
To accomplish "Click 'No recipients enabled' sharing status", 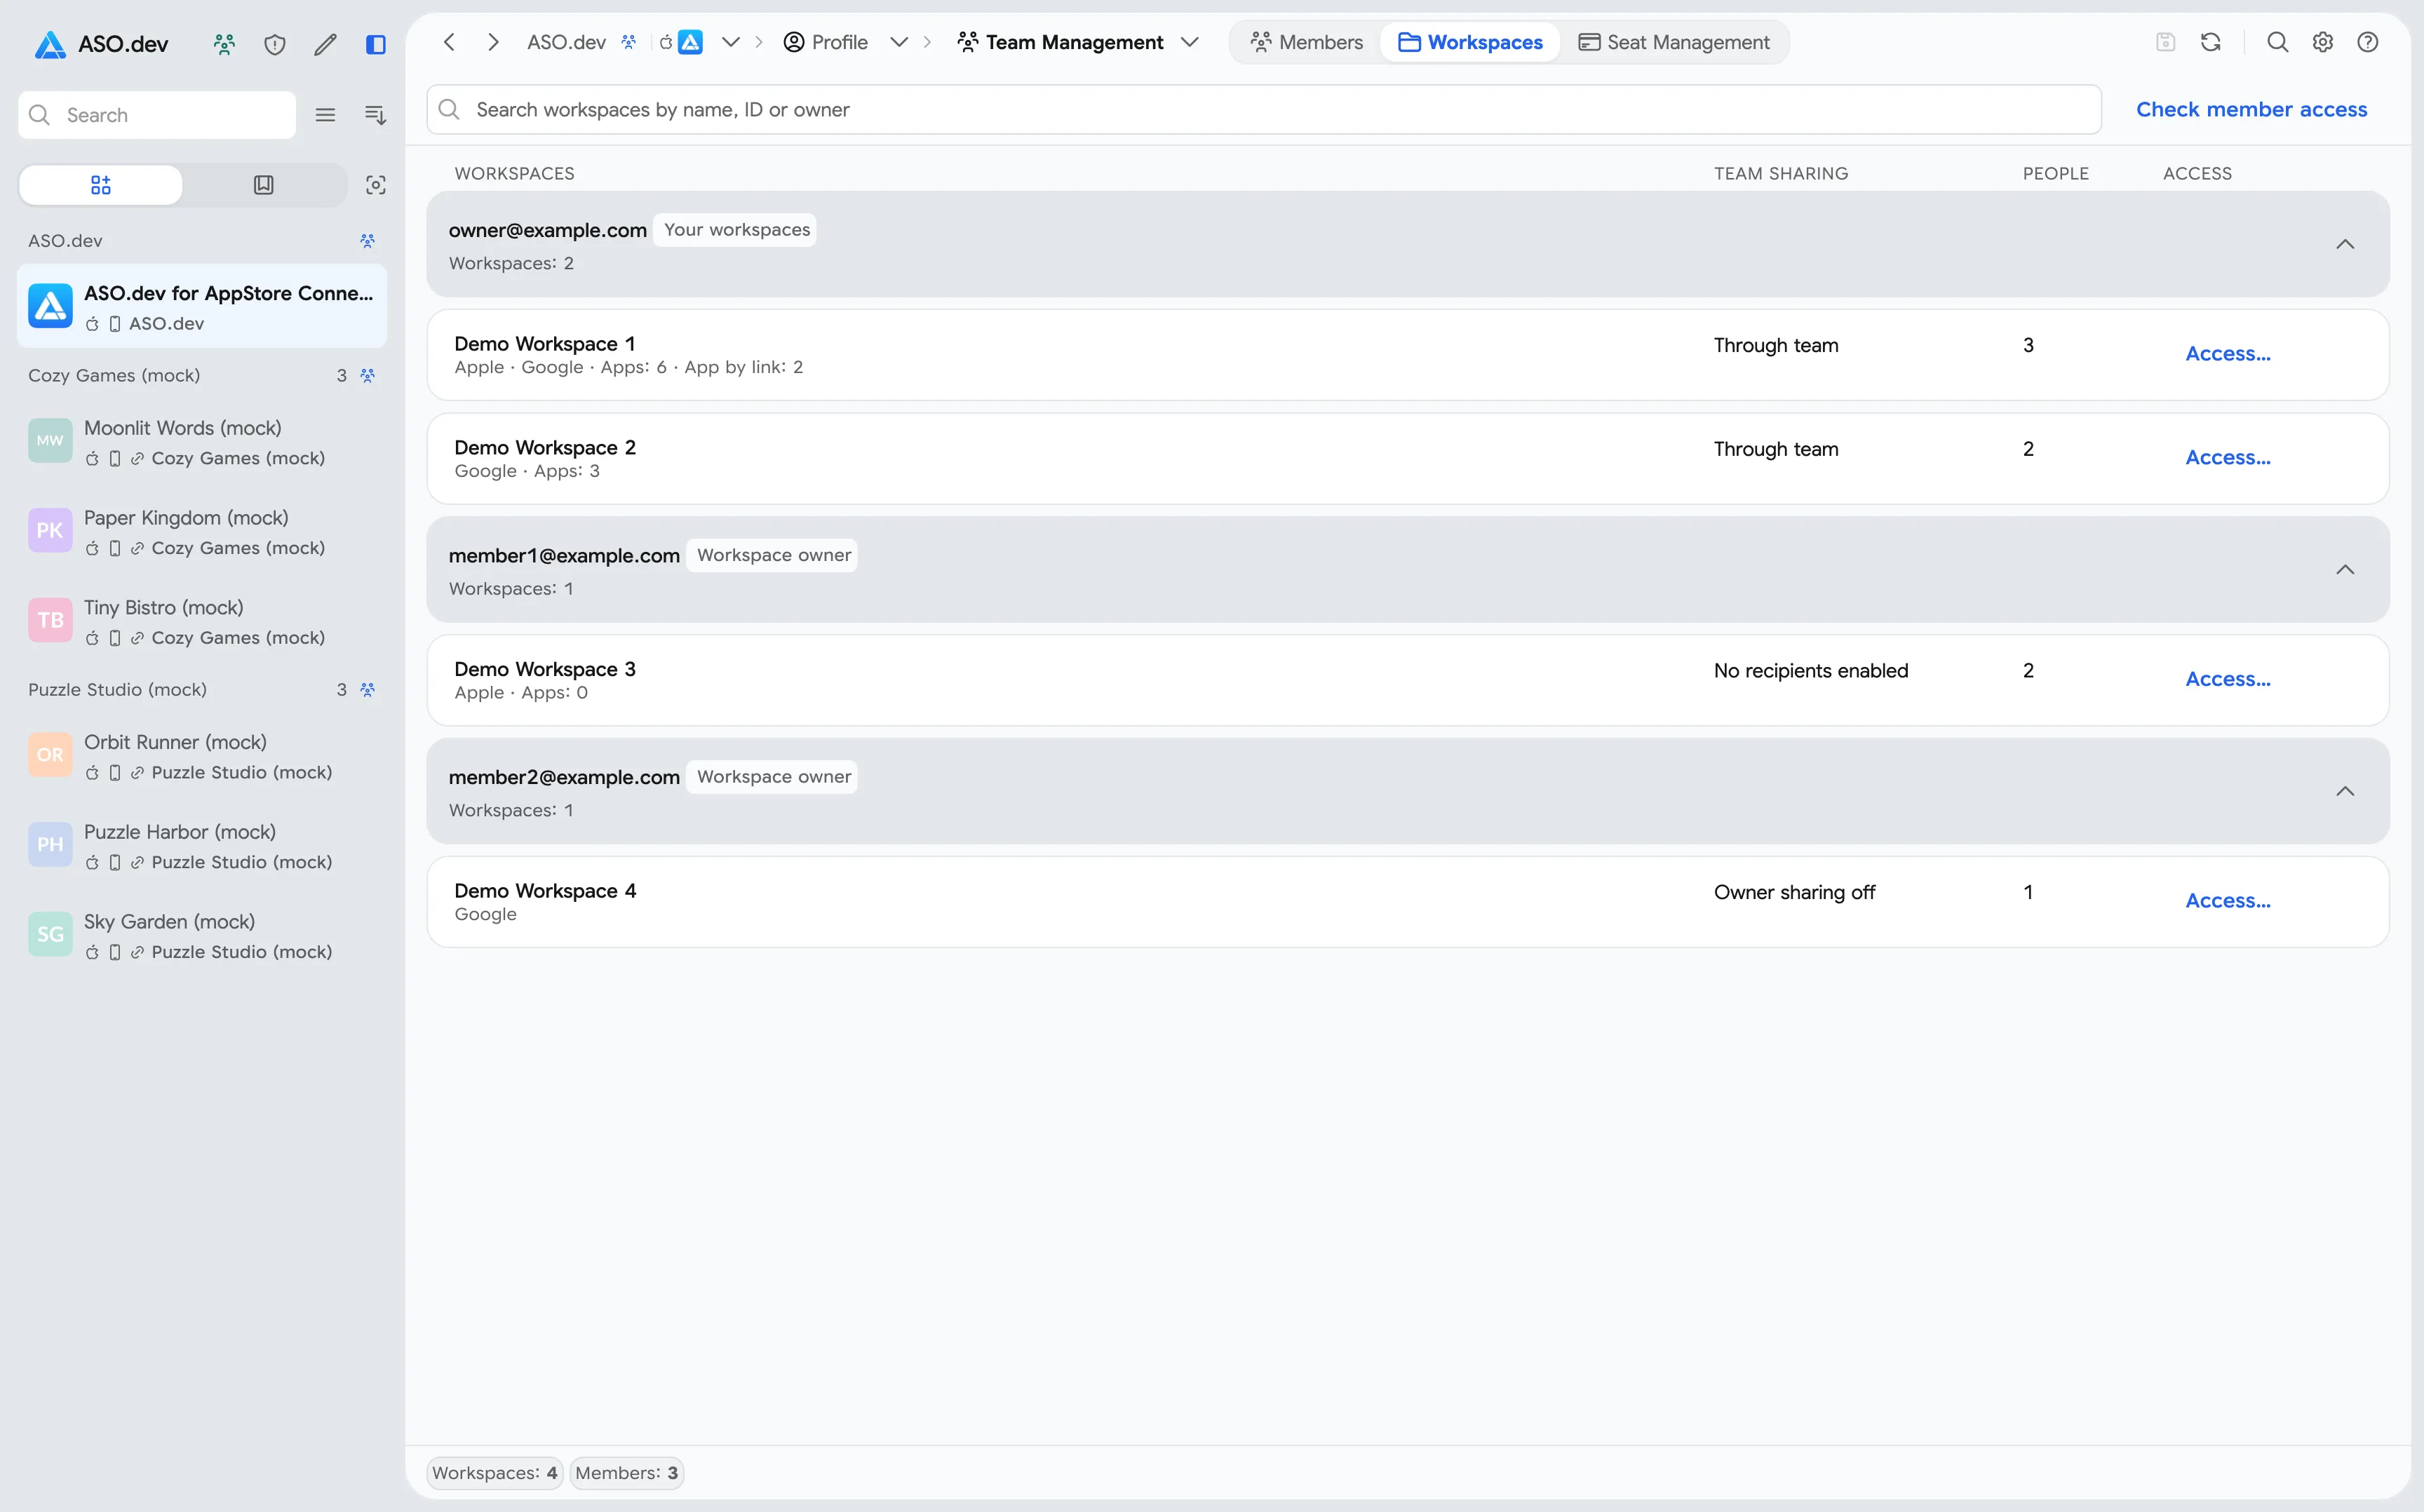I will [x=1811, y=671].
